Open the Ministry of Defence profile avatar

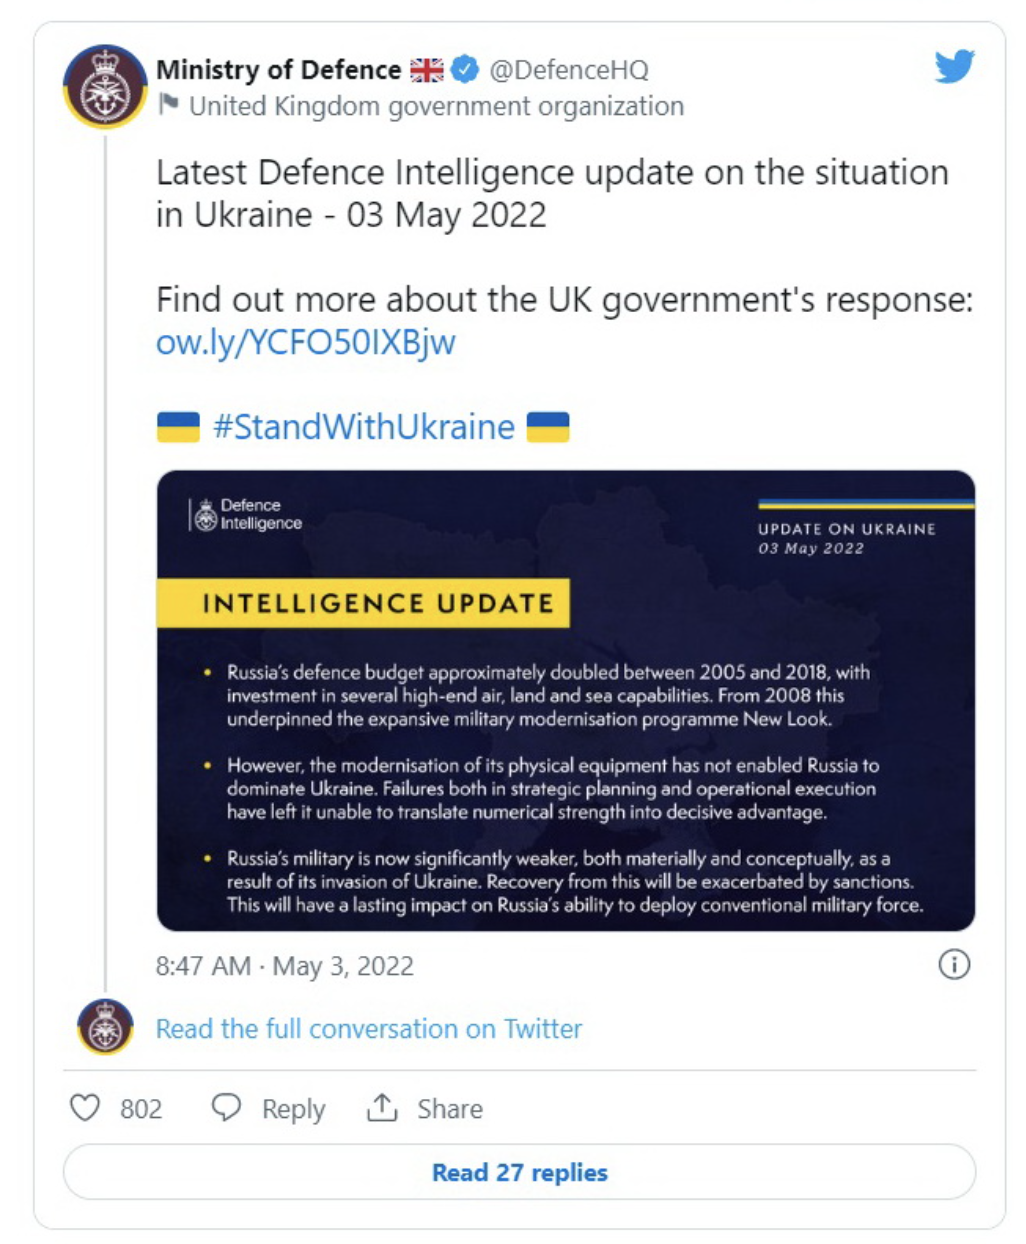(x=105, y=87)
